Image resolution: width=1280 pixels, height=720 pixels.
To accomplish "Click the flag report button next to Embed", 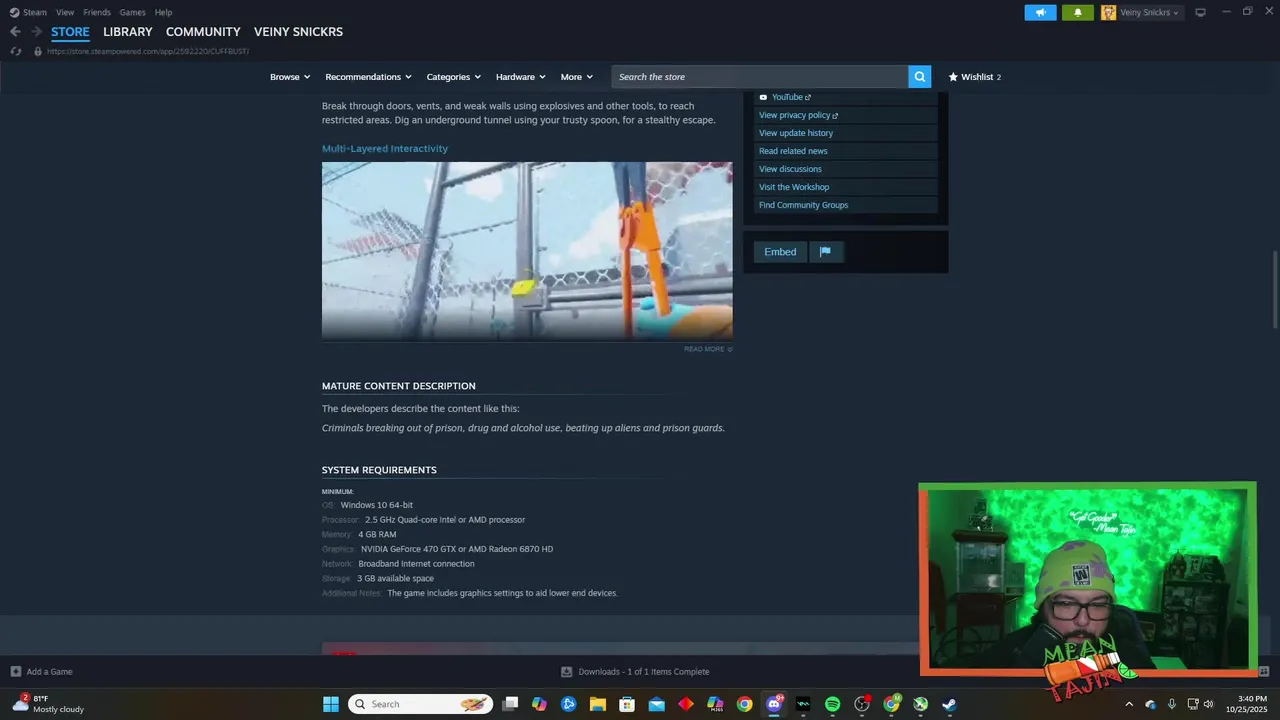I will (x=825, y=252).
